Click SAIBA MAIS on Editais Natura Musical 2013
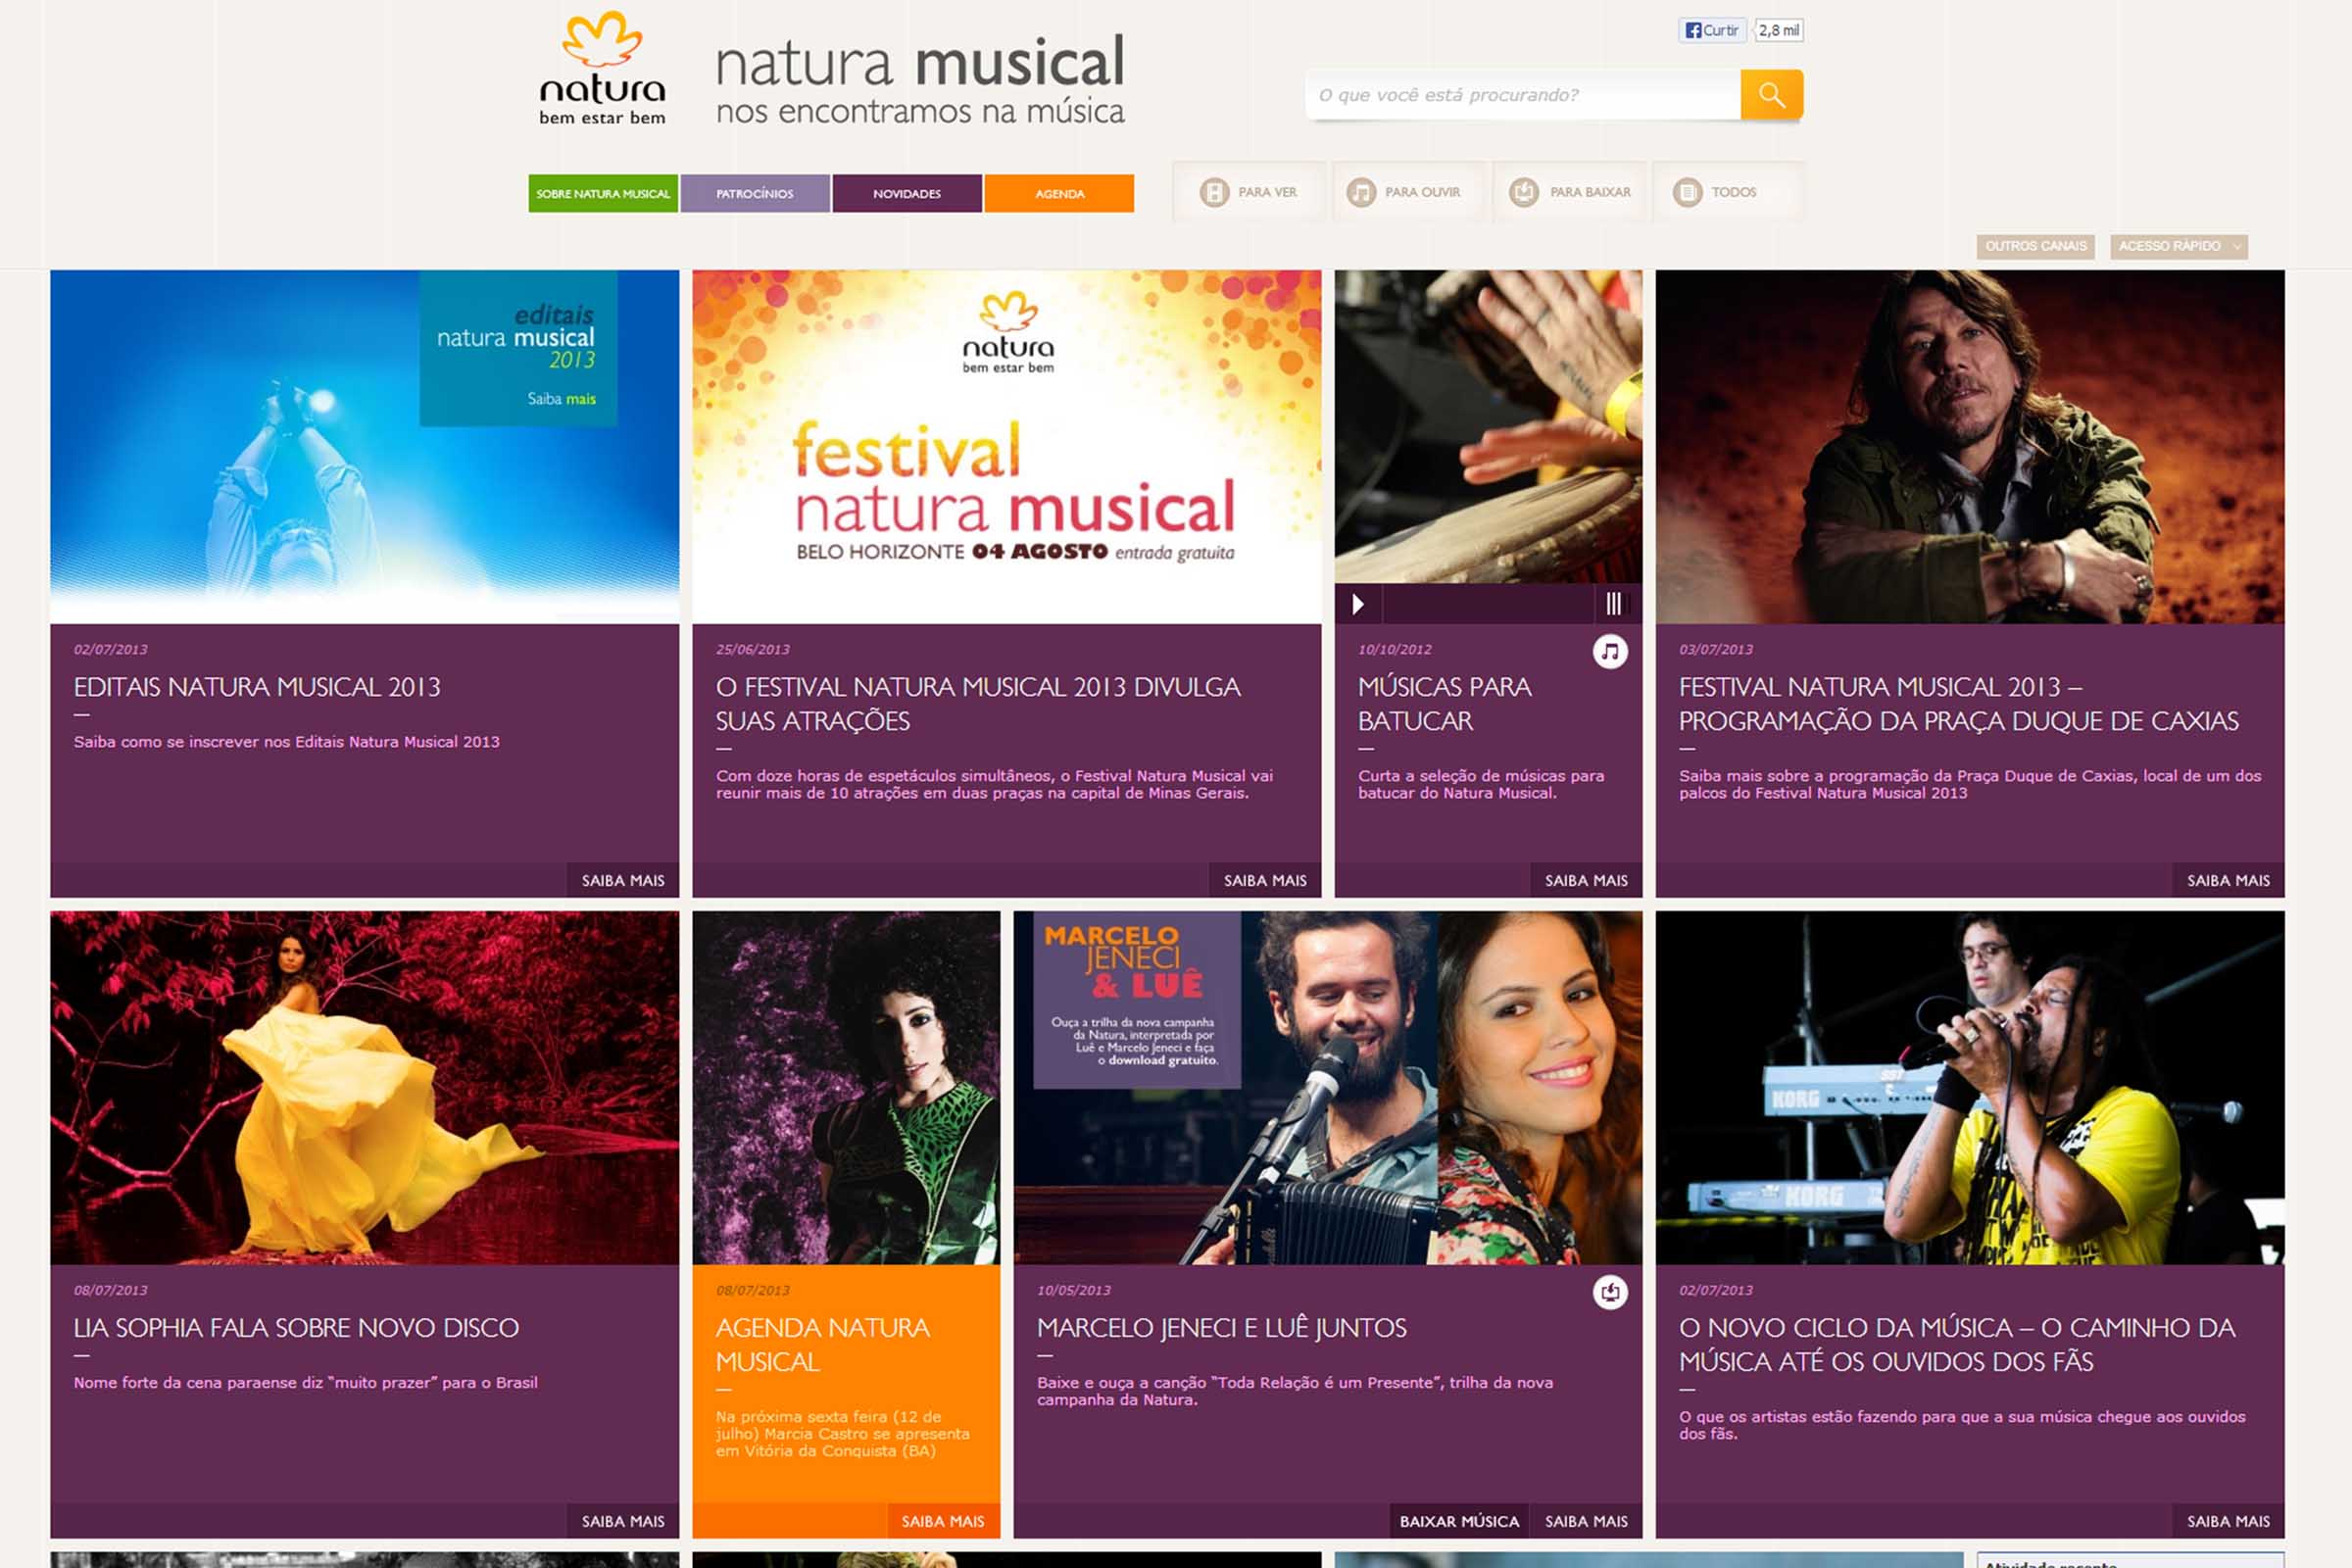2352x1568 pixels. click(x=625, y=880)
